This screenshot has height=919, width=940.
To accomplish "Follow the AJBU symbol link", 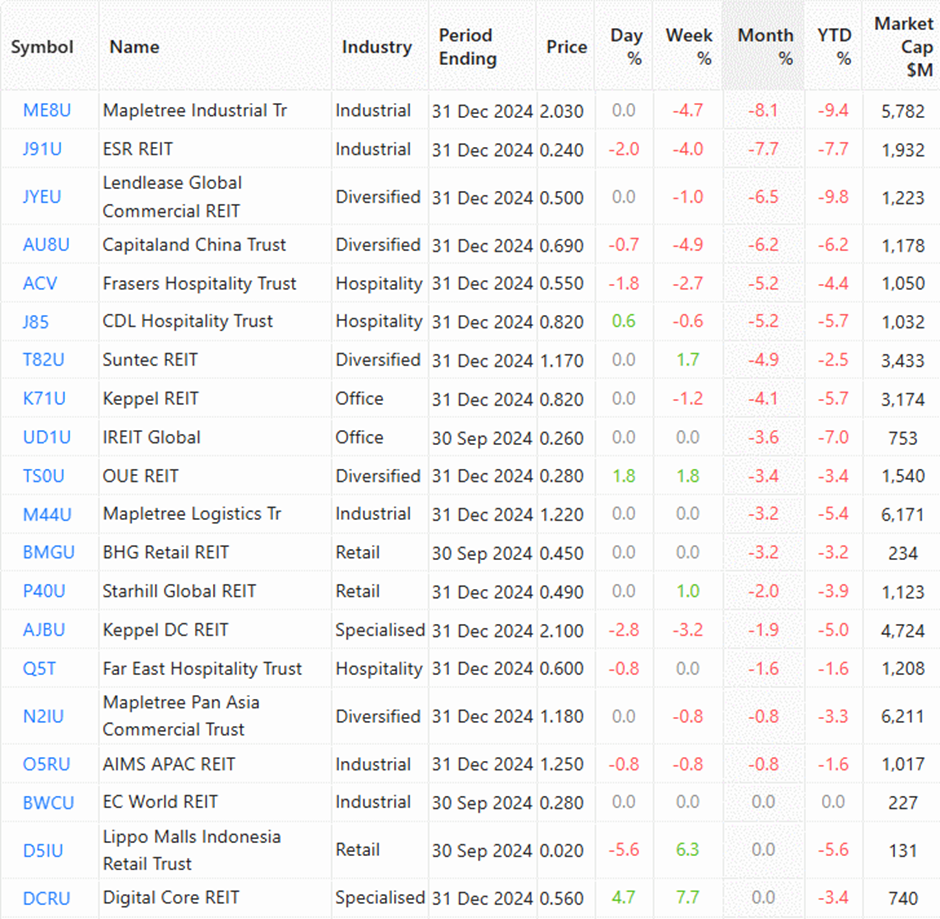I will coord(44,630).
